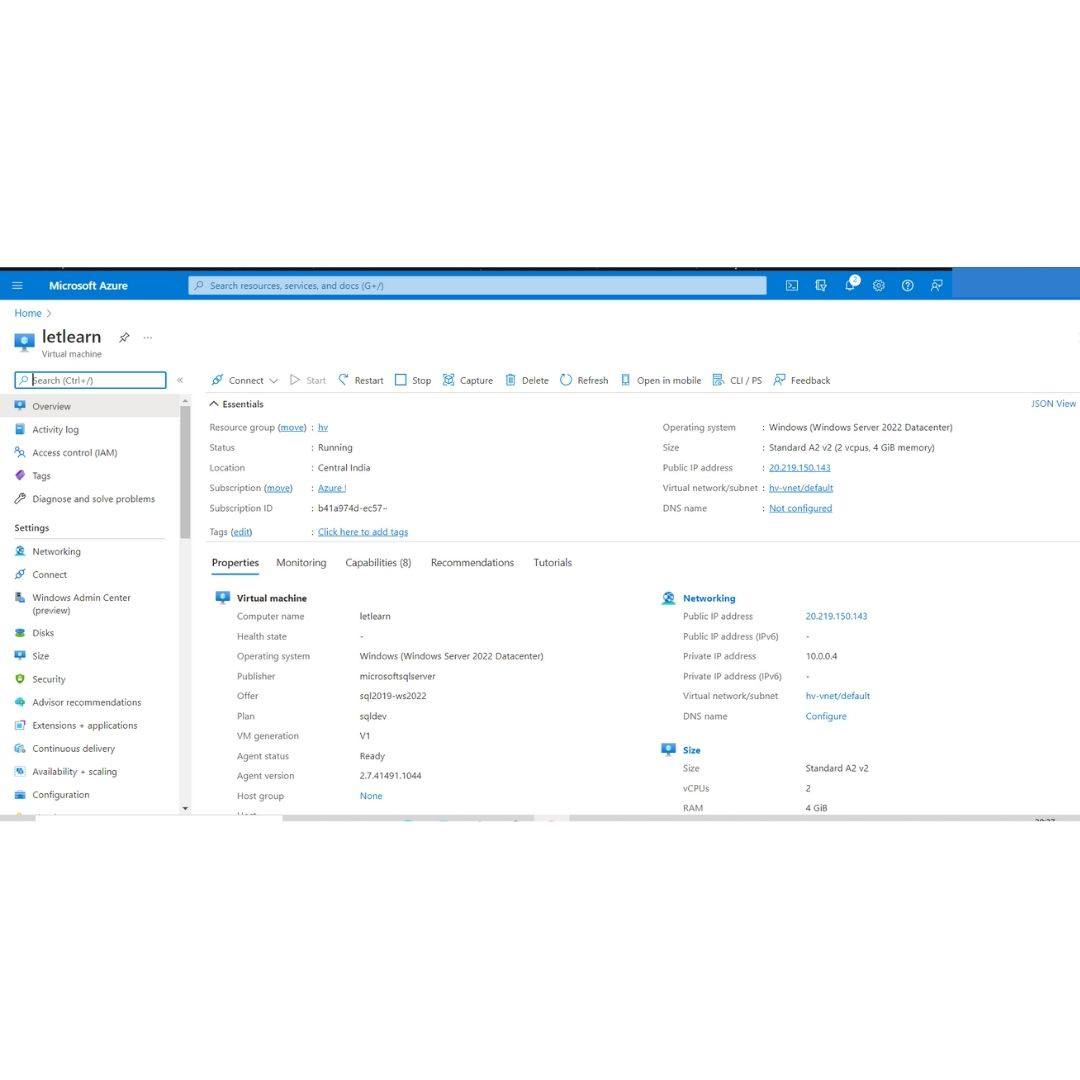The image size is (1080, 1080).
Task: Click the Home breadcrumb link
Action: coord(28,313)
